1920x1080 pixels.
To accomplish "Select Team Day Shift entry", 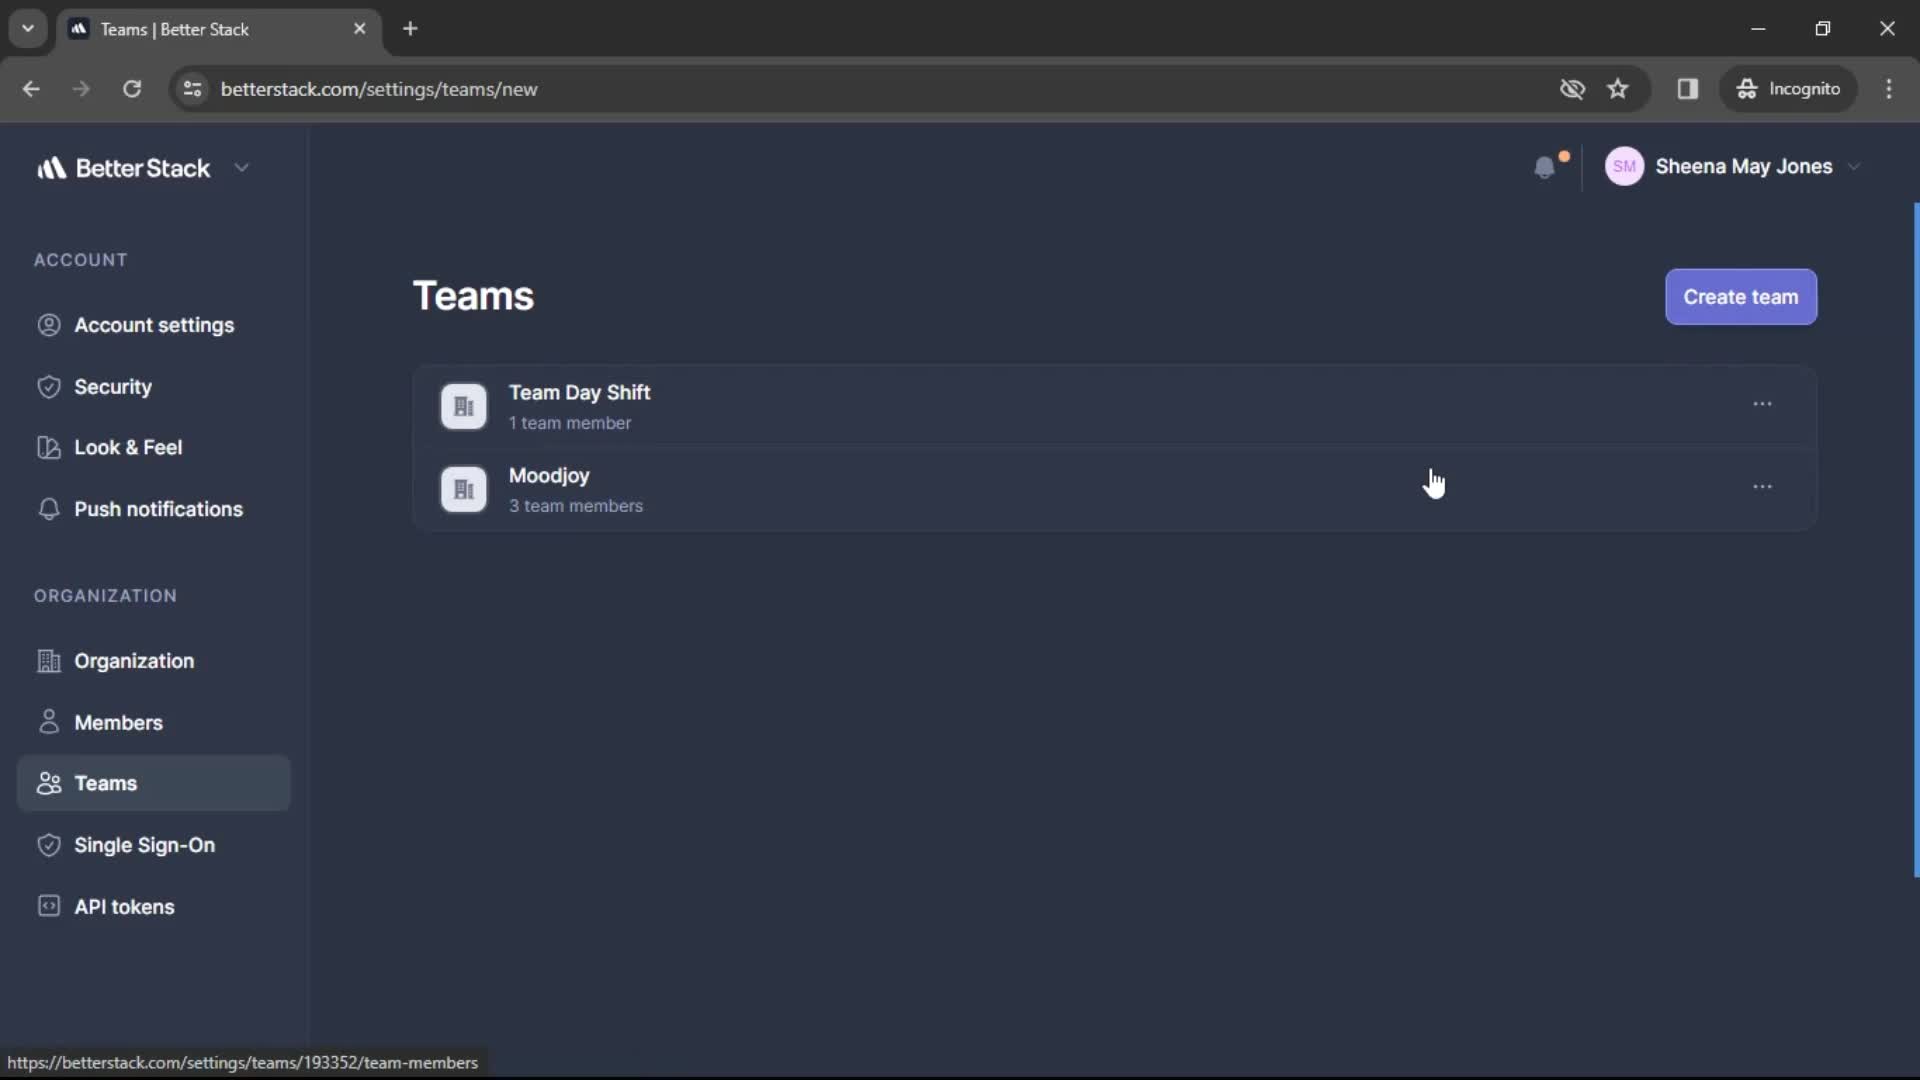I will click(x=579, y=406).
